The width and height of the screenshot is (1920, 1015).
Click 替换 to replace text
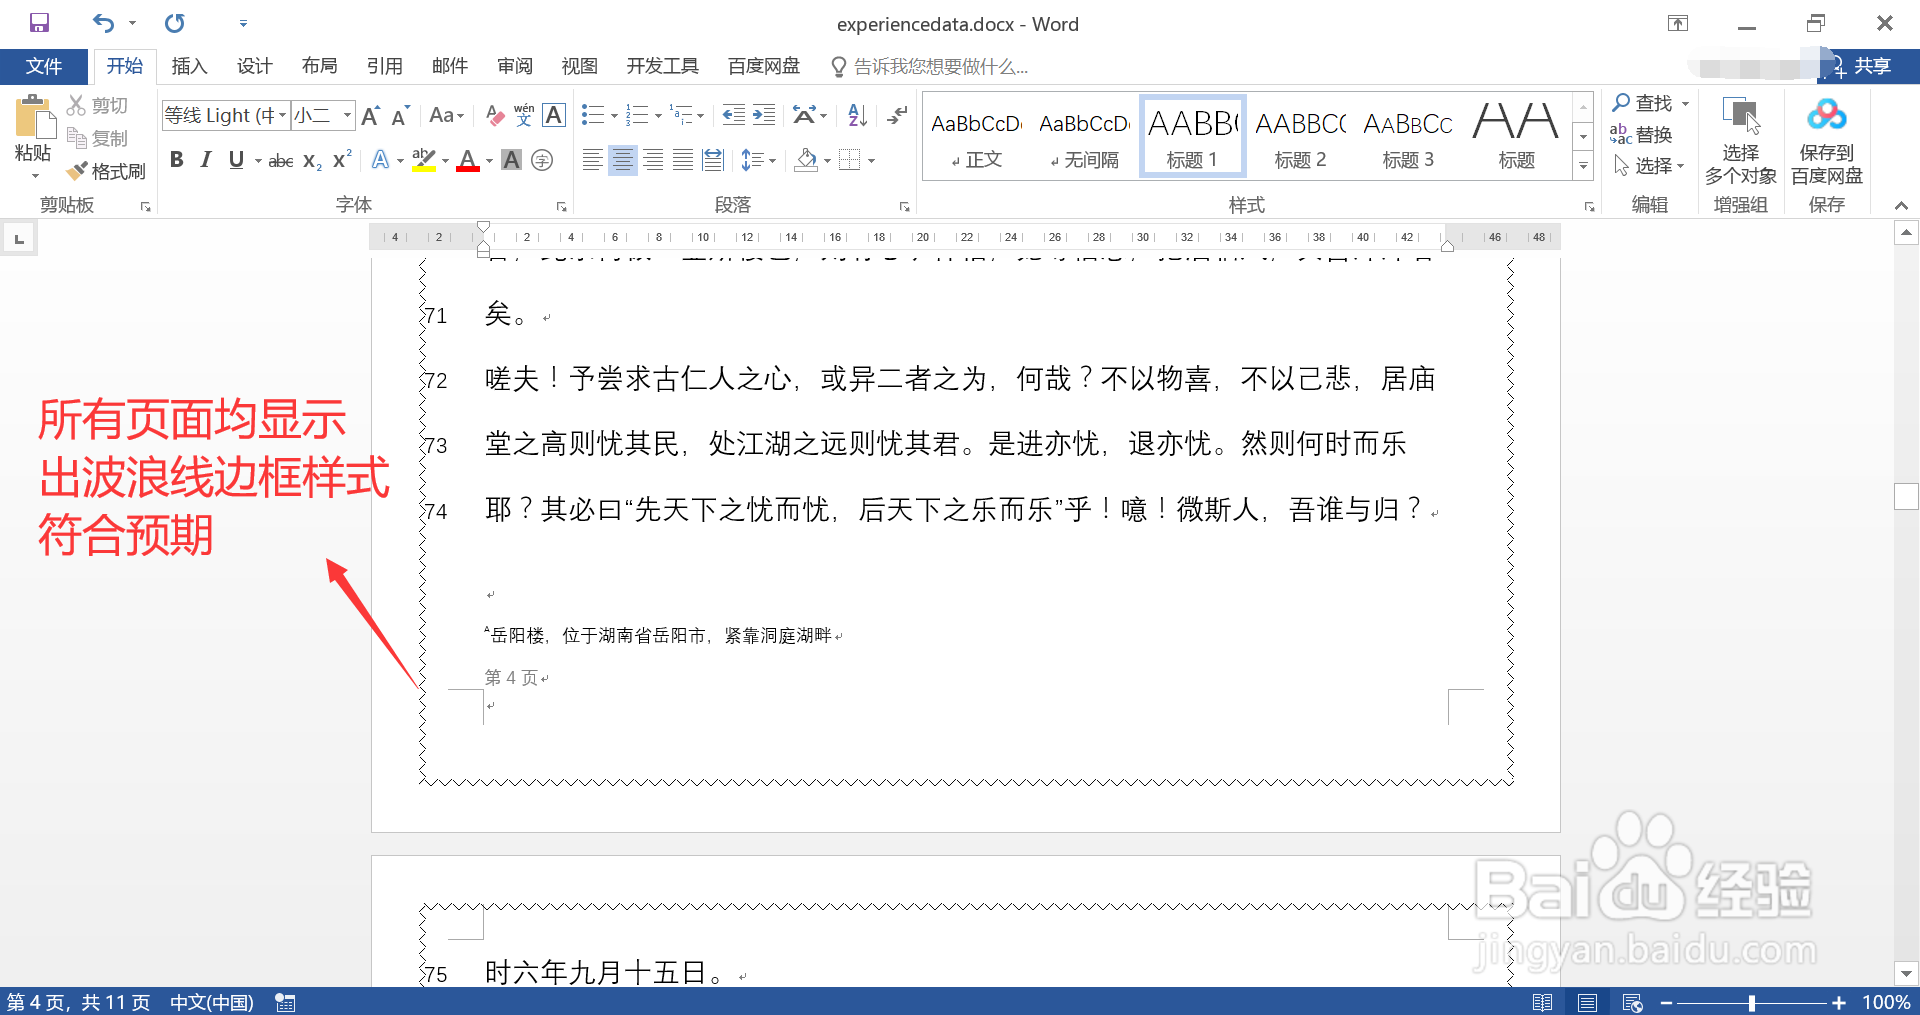(1641, 134)
